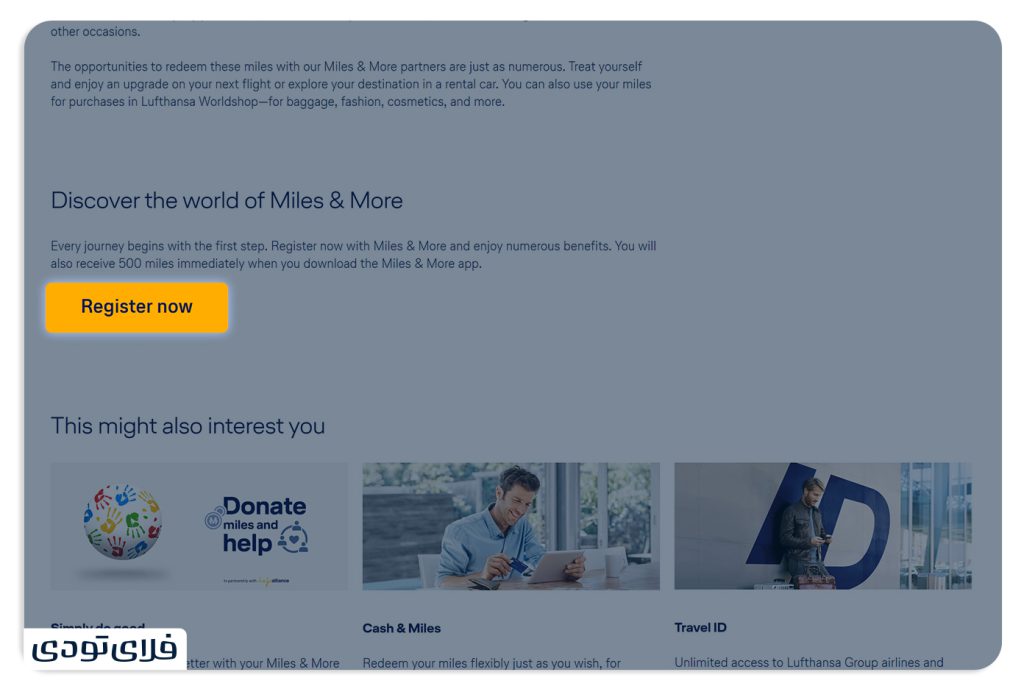Follow the Travel ID heading link
This screenshot has height=689, width=1024.
point(700,628)
